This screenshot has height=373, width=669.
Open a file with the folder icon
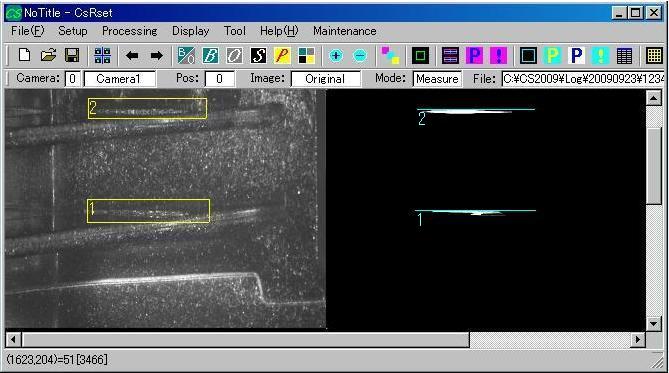(x=49, y=55)
